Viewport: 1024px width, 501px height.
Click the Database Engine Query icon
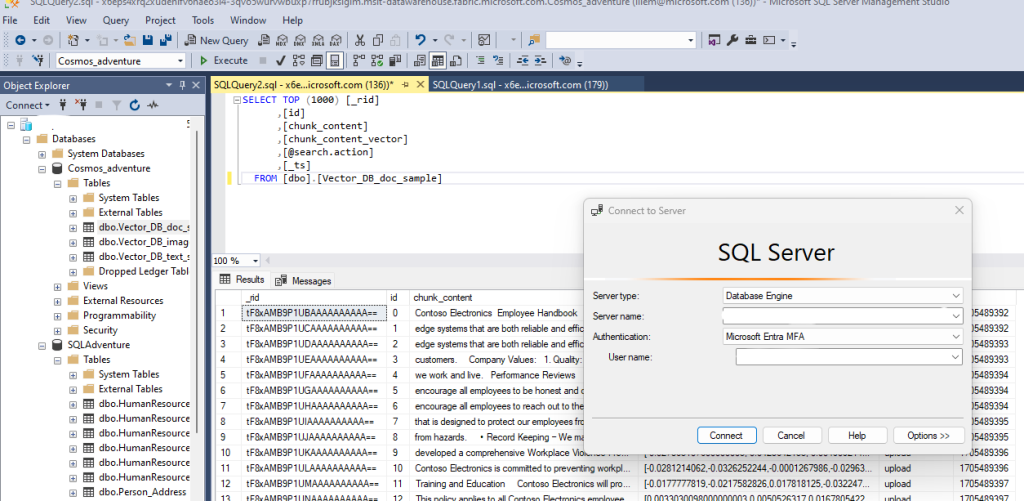pos(264,40)
